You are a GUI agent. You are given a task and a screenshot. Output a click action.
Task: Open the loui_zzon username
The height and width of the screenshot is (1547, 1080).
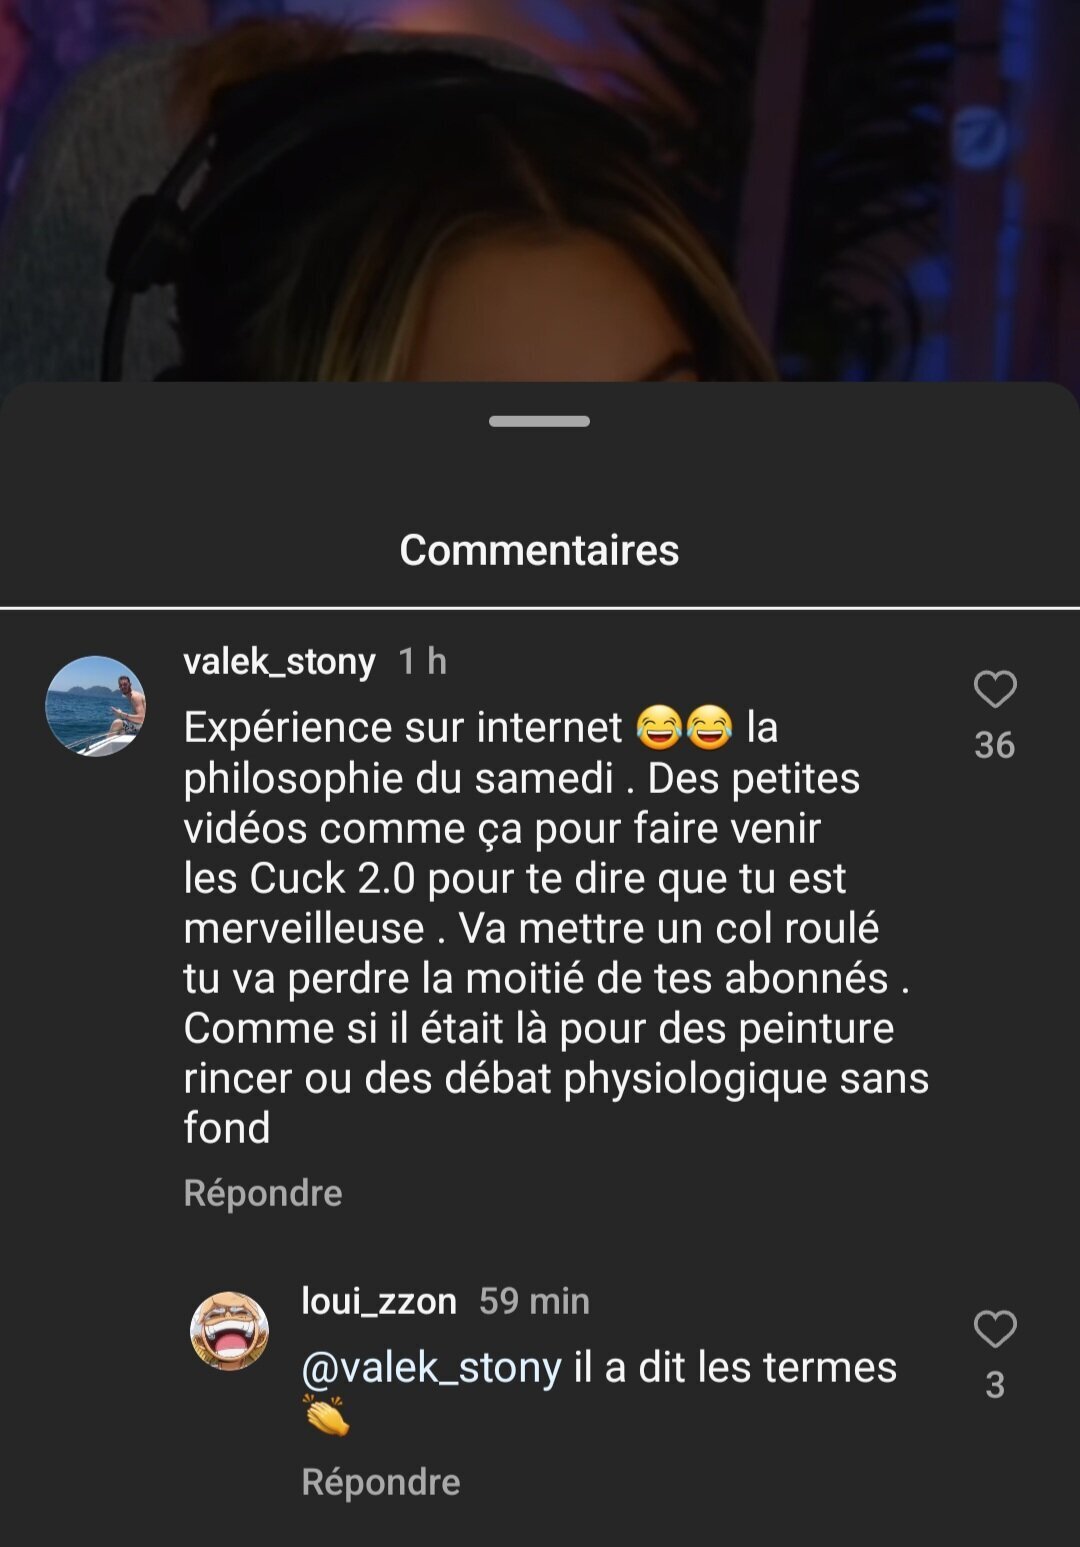pos(379,1301)
